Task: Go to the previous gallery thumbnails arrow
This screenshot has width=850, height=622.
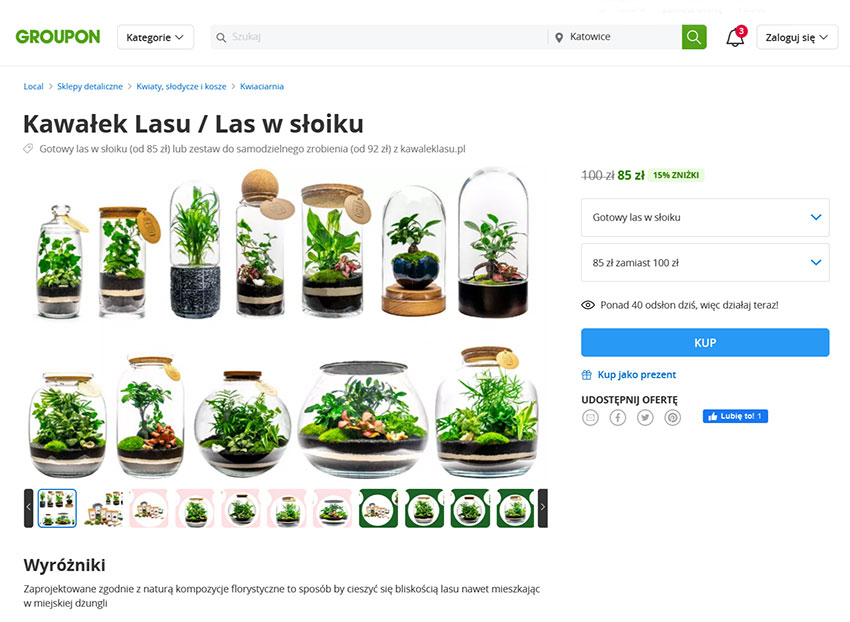Action: click(x=29, y=508)
